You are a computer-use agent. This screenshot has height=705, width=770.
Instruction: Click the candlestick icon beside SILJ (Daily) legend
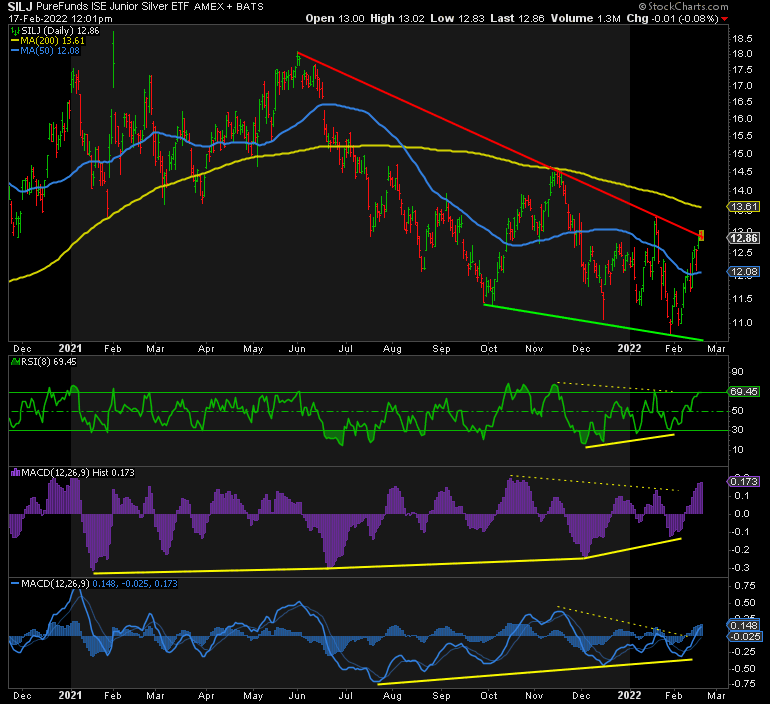coord(15,31)
